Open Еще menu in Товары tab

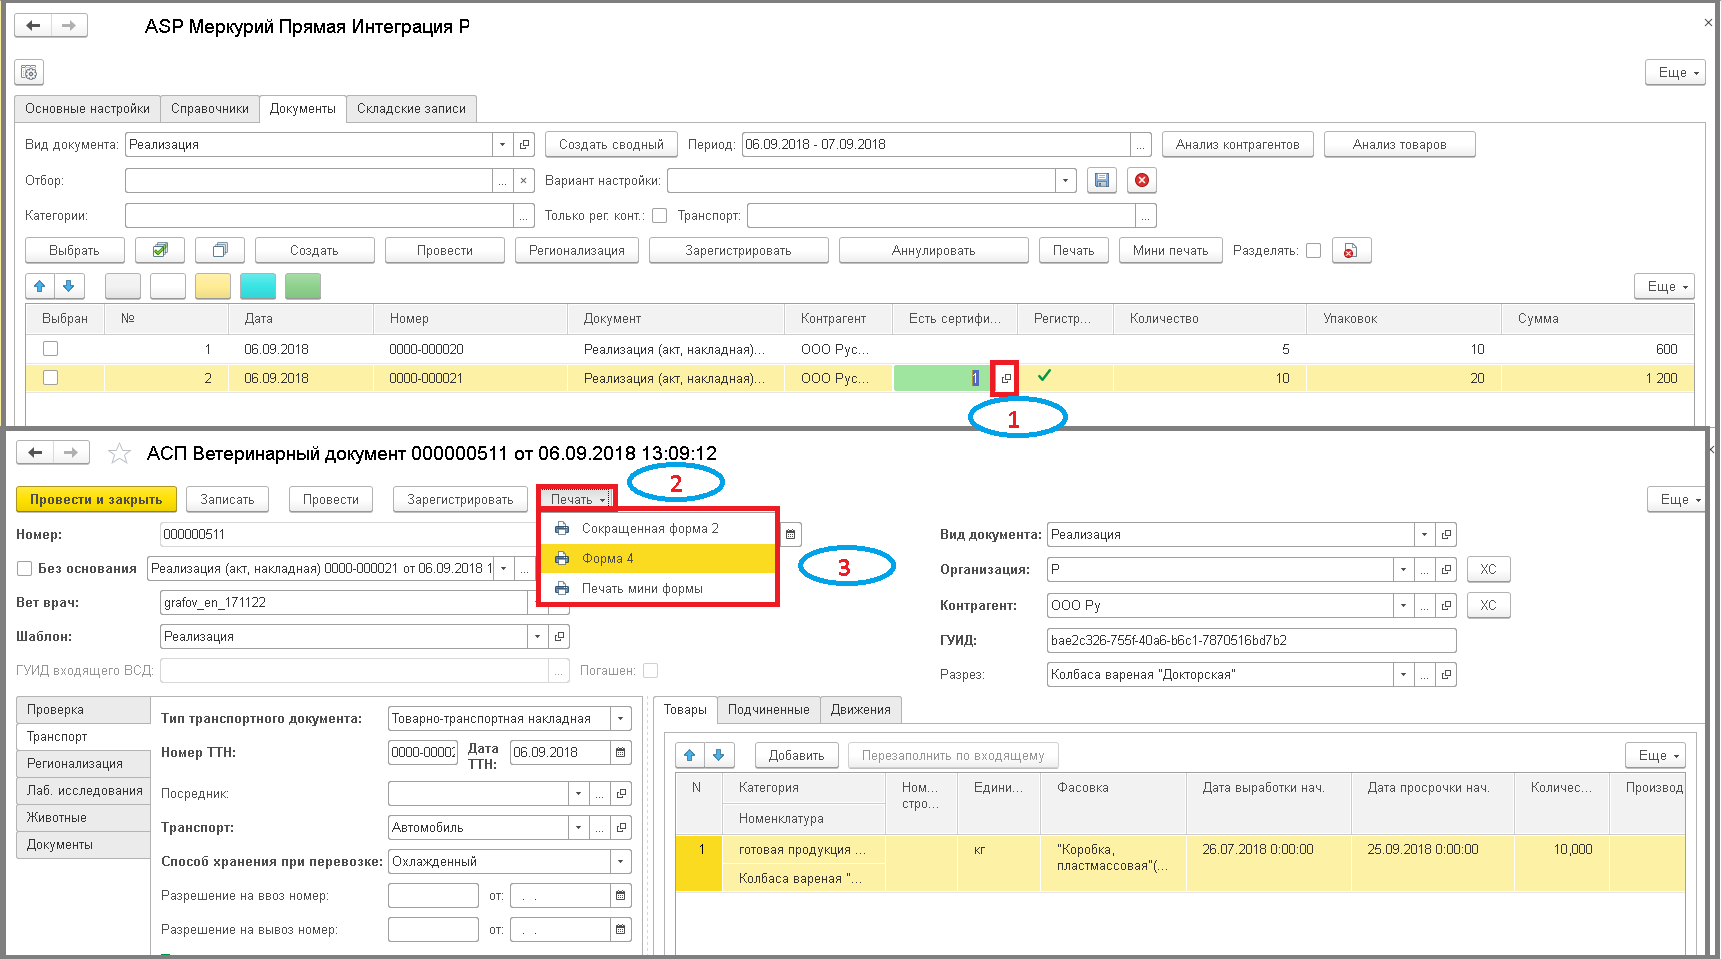pyautogui.click(x=1656, y=755)
